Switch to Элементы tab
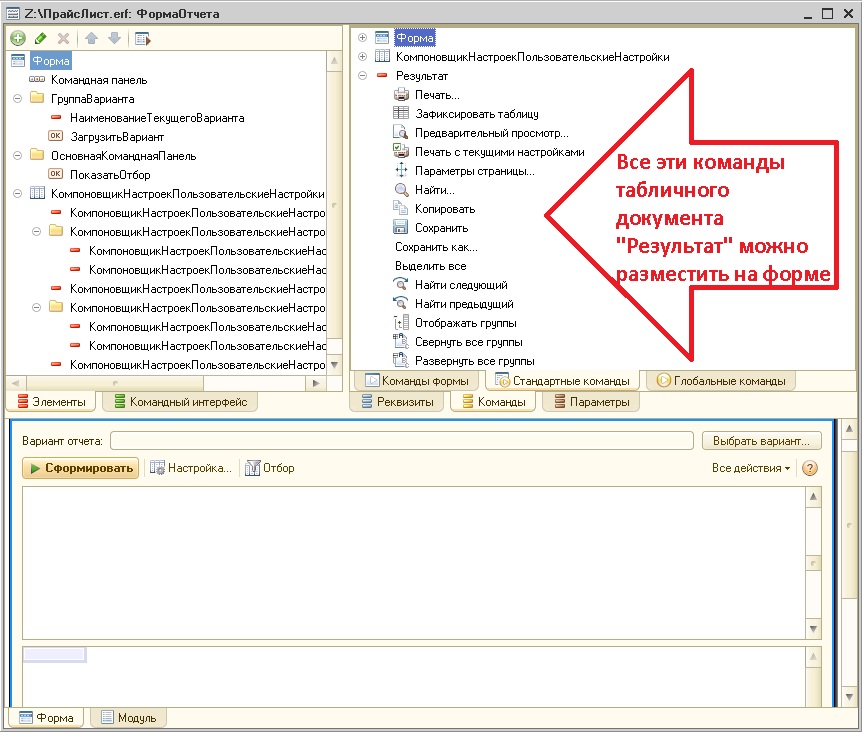Image resolution: width=862 pixels, height=732 pixels. pos(51,402)
